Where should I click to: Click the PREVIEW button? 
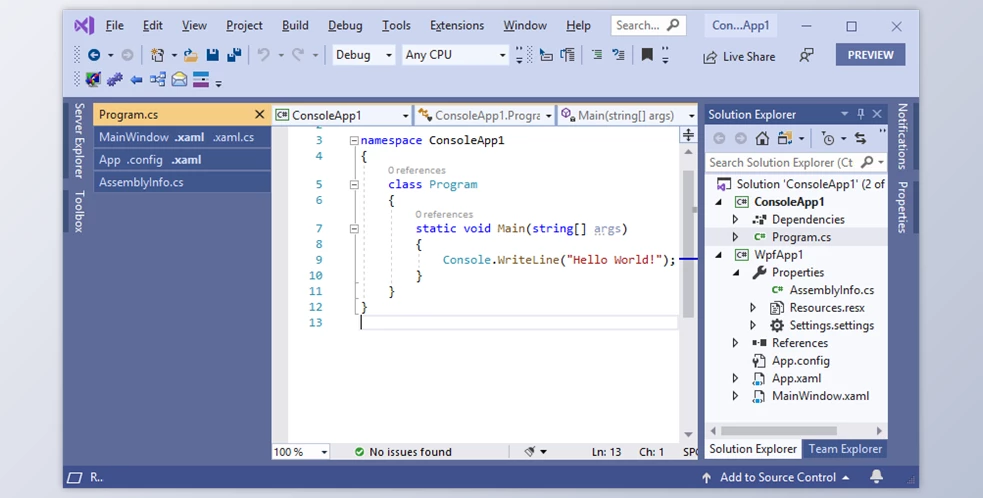pos(870,55)
